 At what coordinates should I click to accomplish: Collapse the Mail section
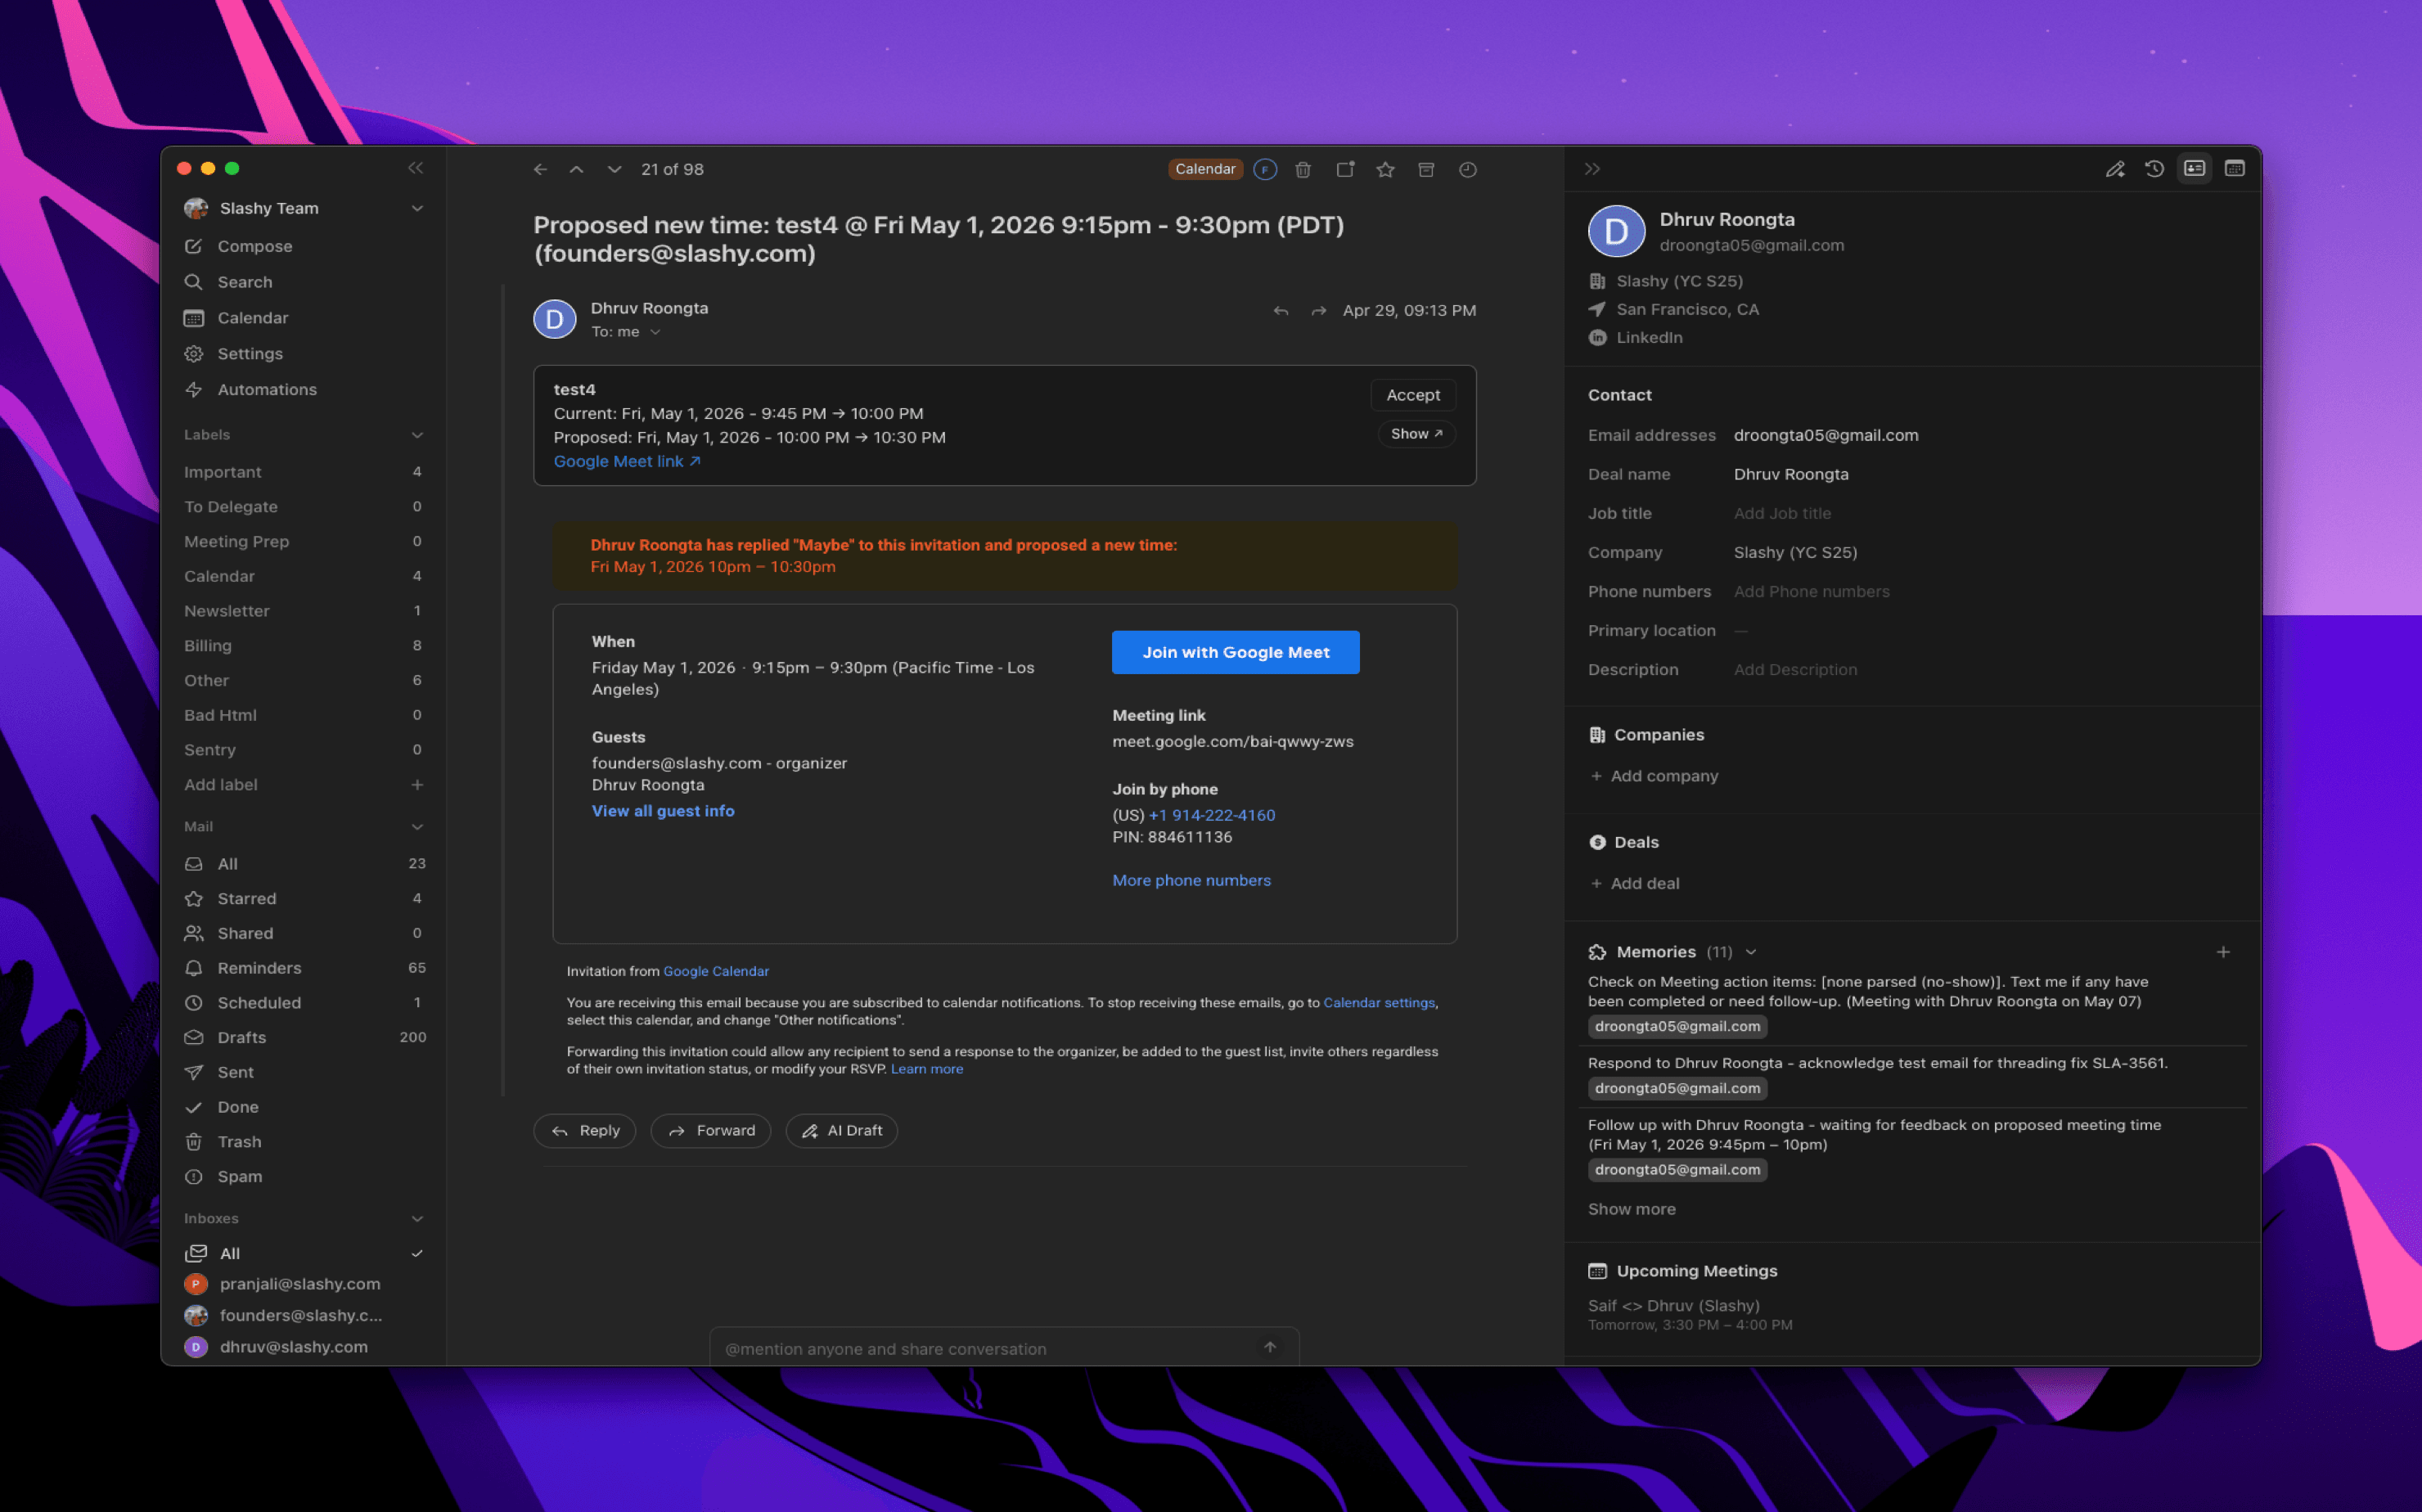(x=417, y=827)
